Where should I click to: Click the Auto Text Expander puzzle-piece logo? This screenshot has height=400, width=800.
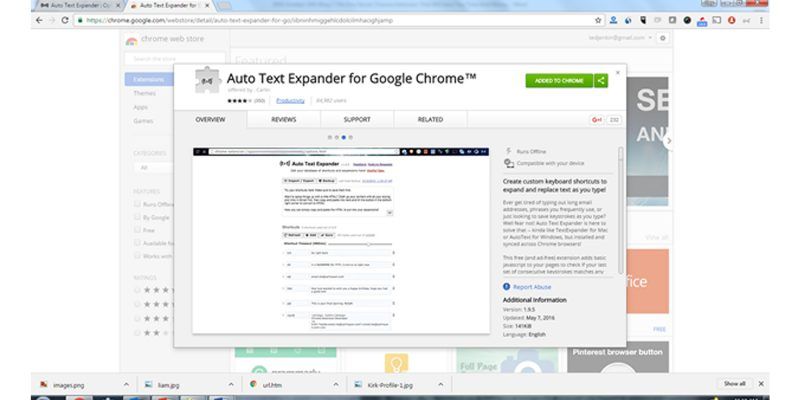[208, 81]
